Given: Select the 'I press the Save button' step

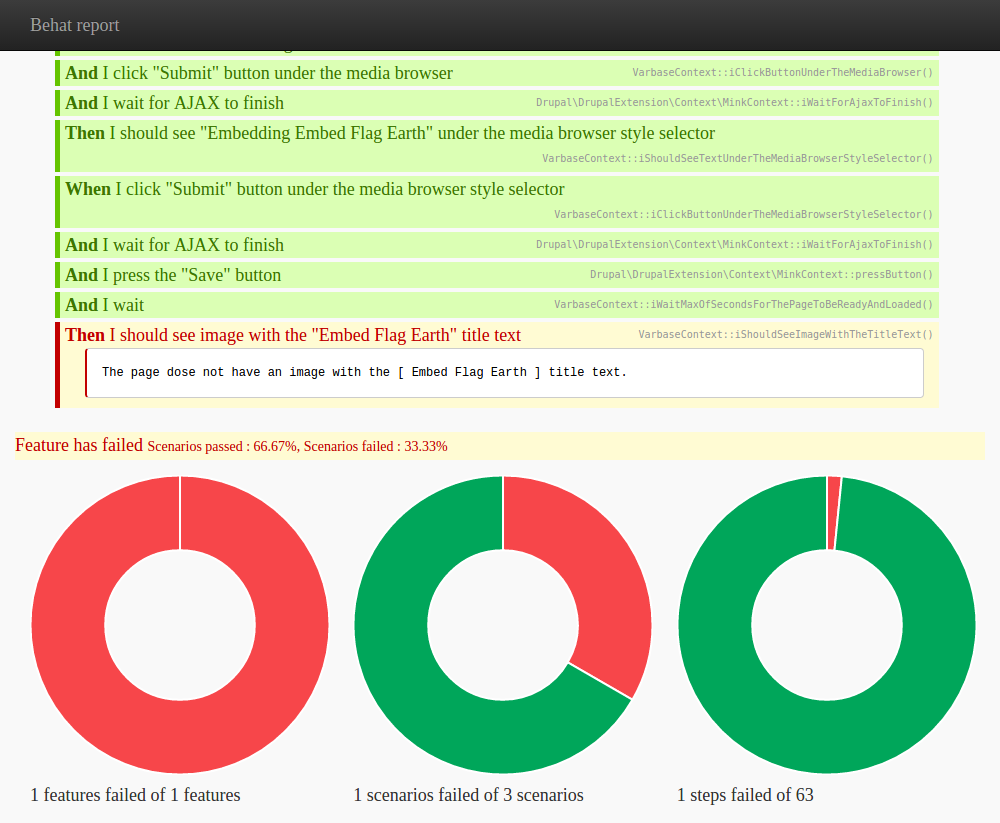Looking at the screenshot, I should click(x=497, y=275).
